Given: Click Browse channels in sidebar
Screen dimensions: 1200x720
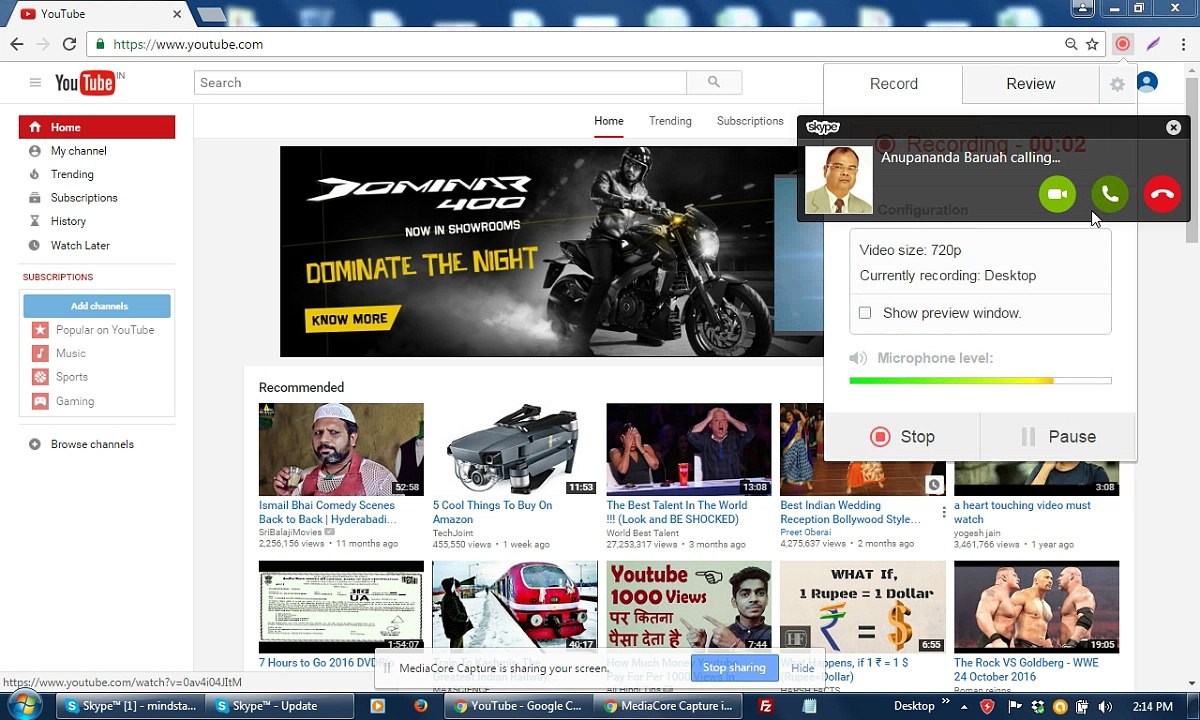Looking at the screenshot, I should [92, 444].
